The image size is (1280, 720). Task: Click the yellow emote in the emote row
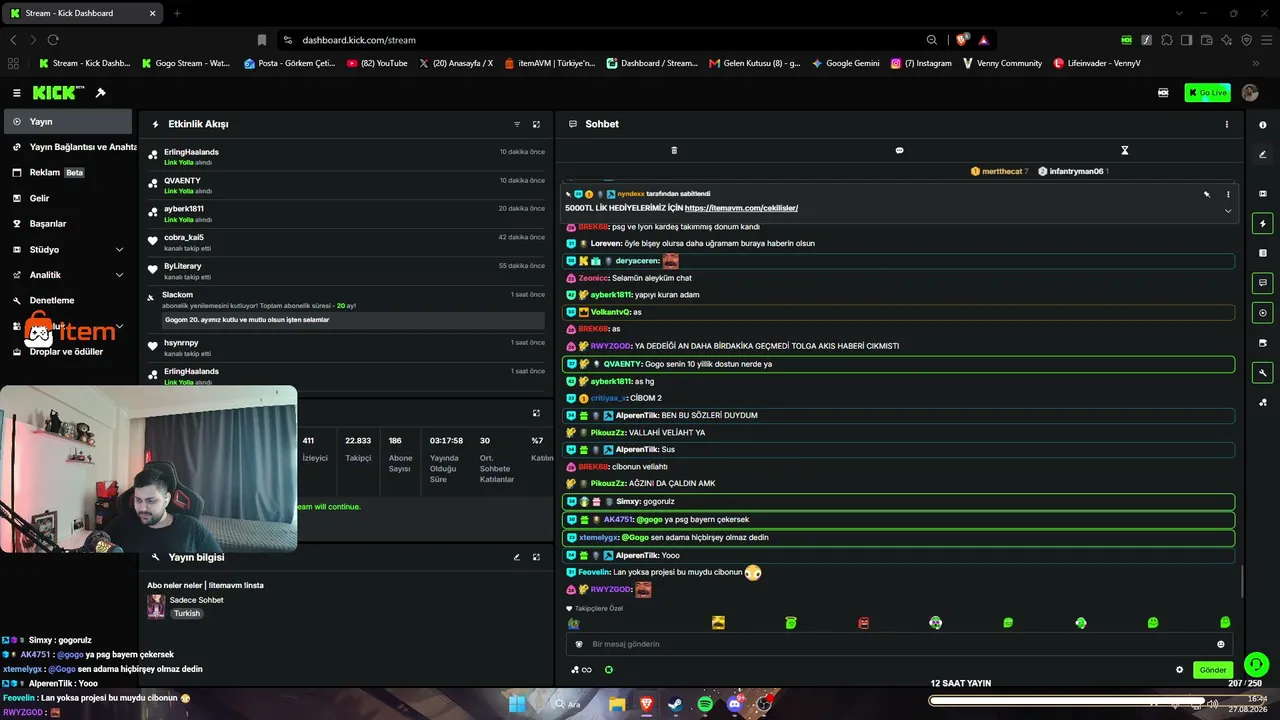[718, 623]
